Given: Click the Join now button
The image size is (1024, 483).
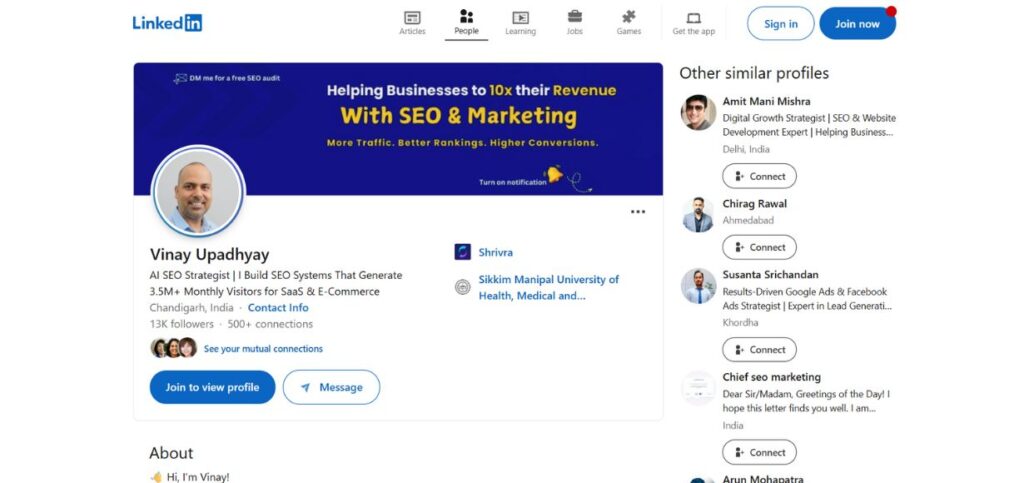Looking at the screenshot, I should pos(857,23).
